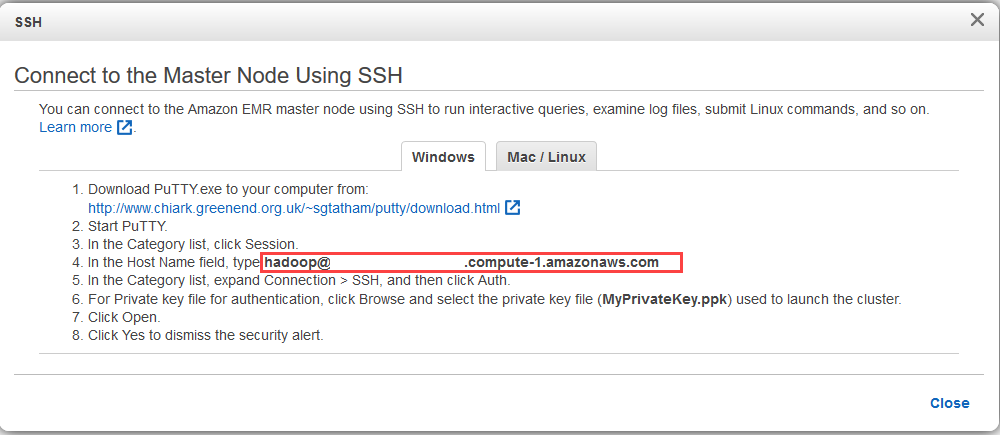
Task: Click the hadoop@ host name text
Action: tap(297, 262)
